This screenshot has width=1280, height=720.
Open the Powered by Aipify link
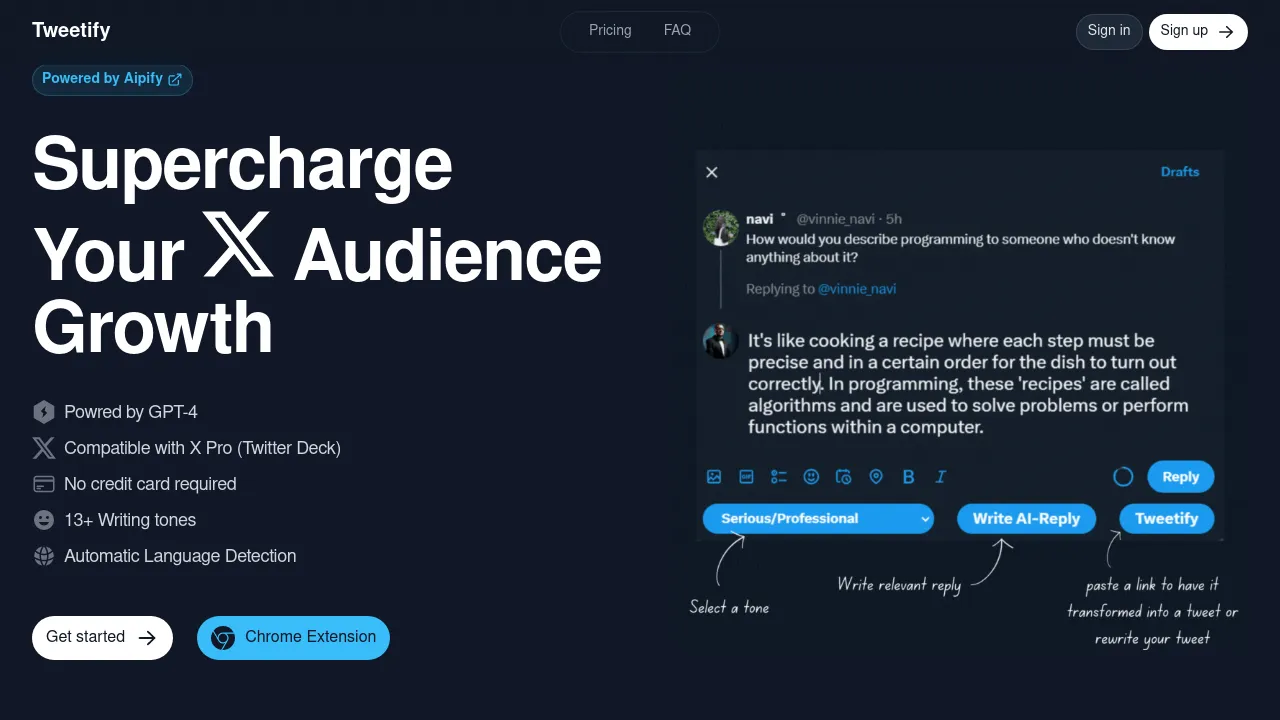[x=112, y=79]
